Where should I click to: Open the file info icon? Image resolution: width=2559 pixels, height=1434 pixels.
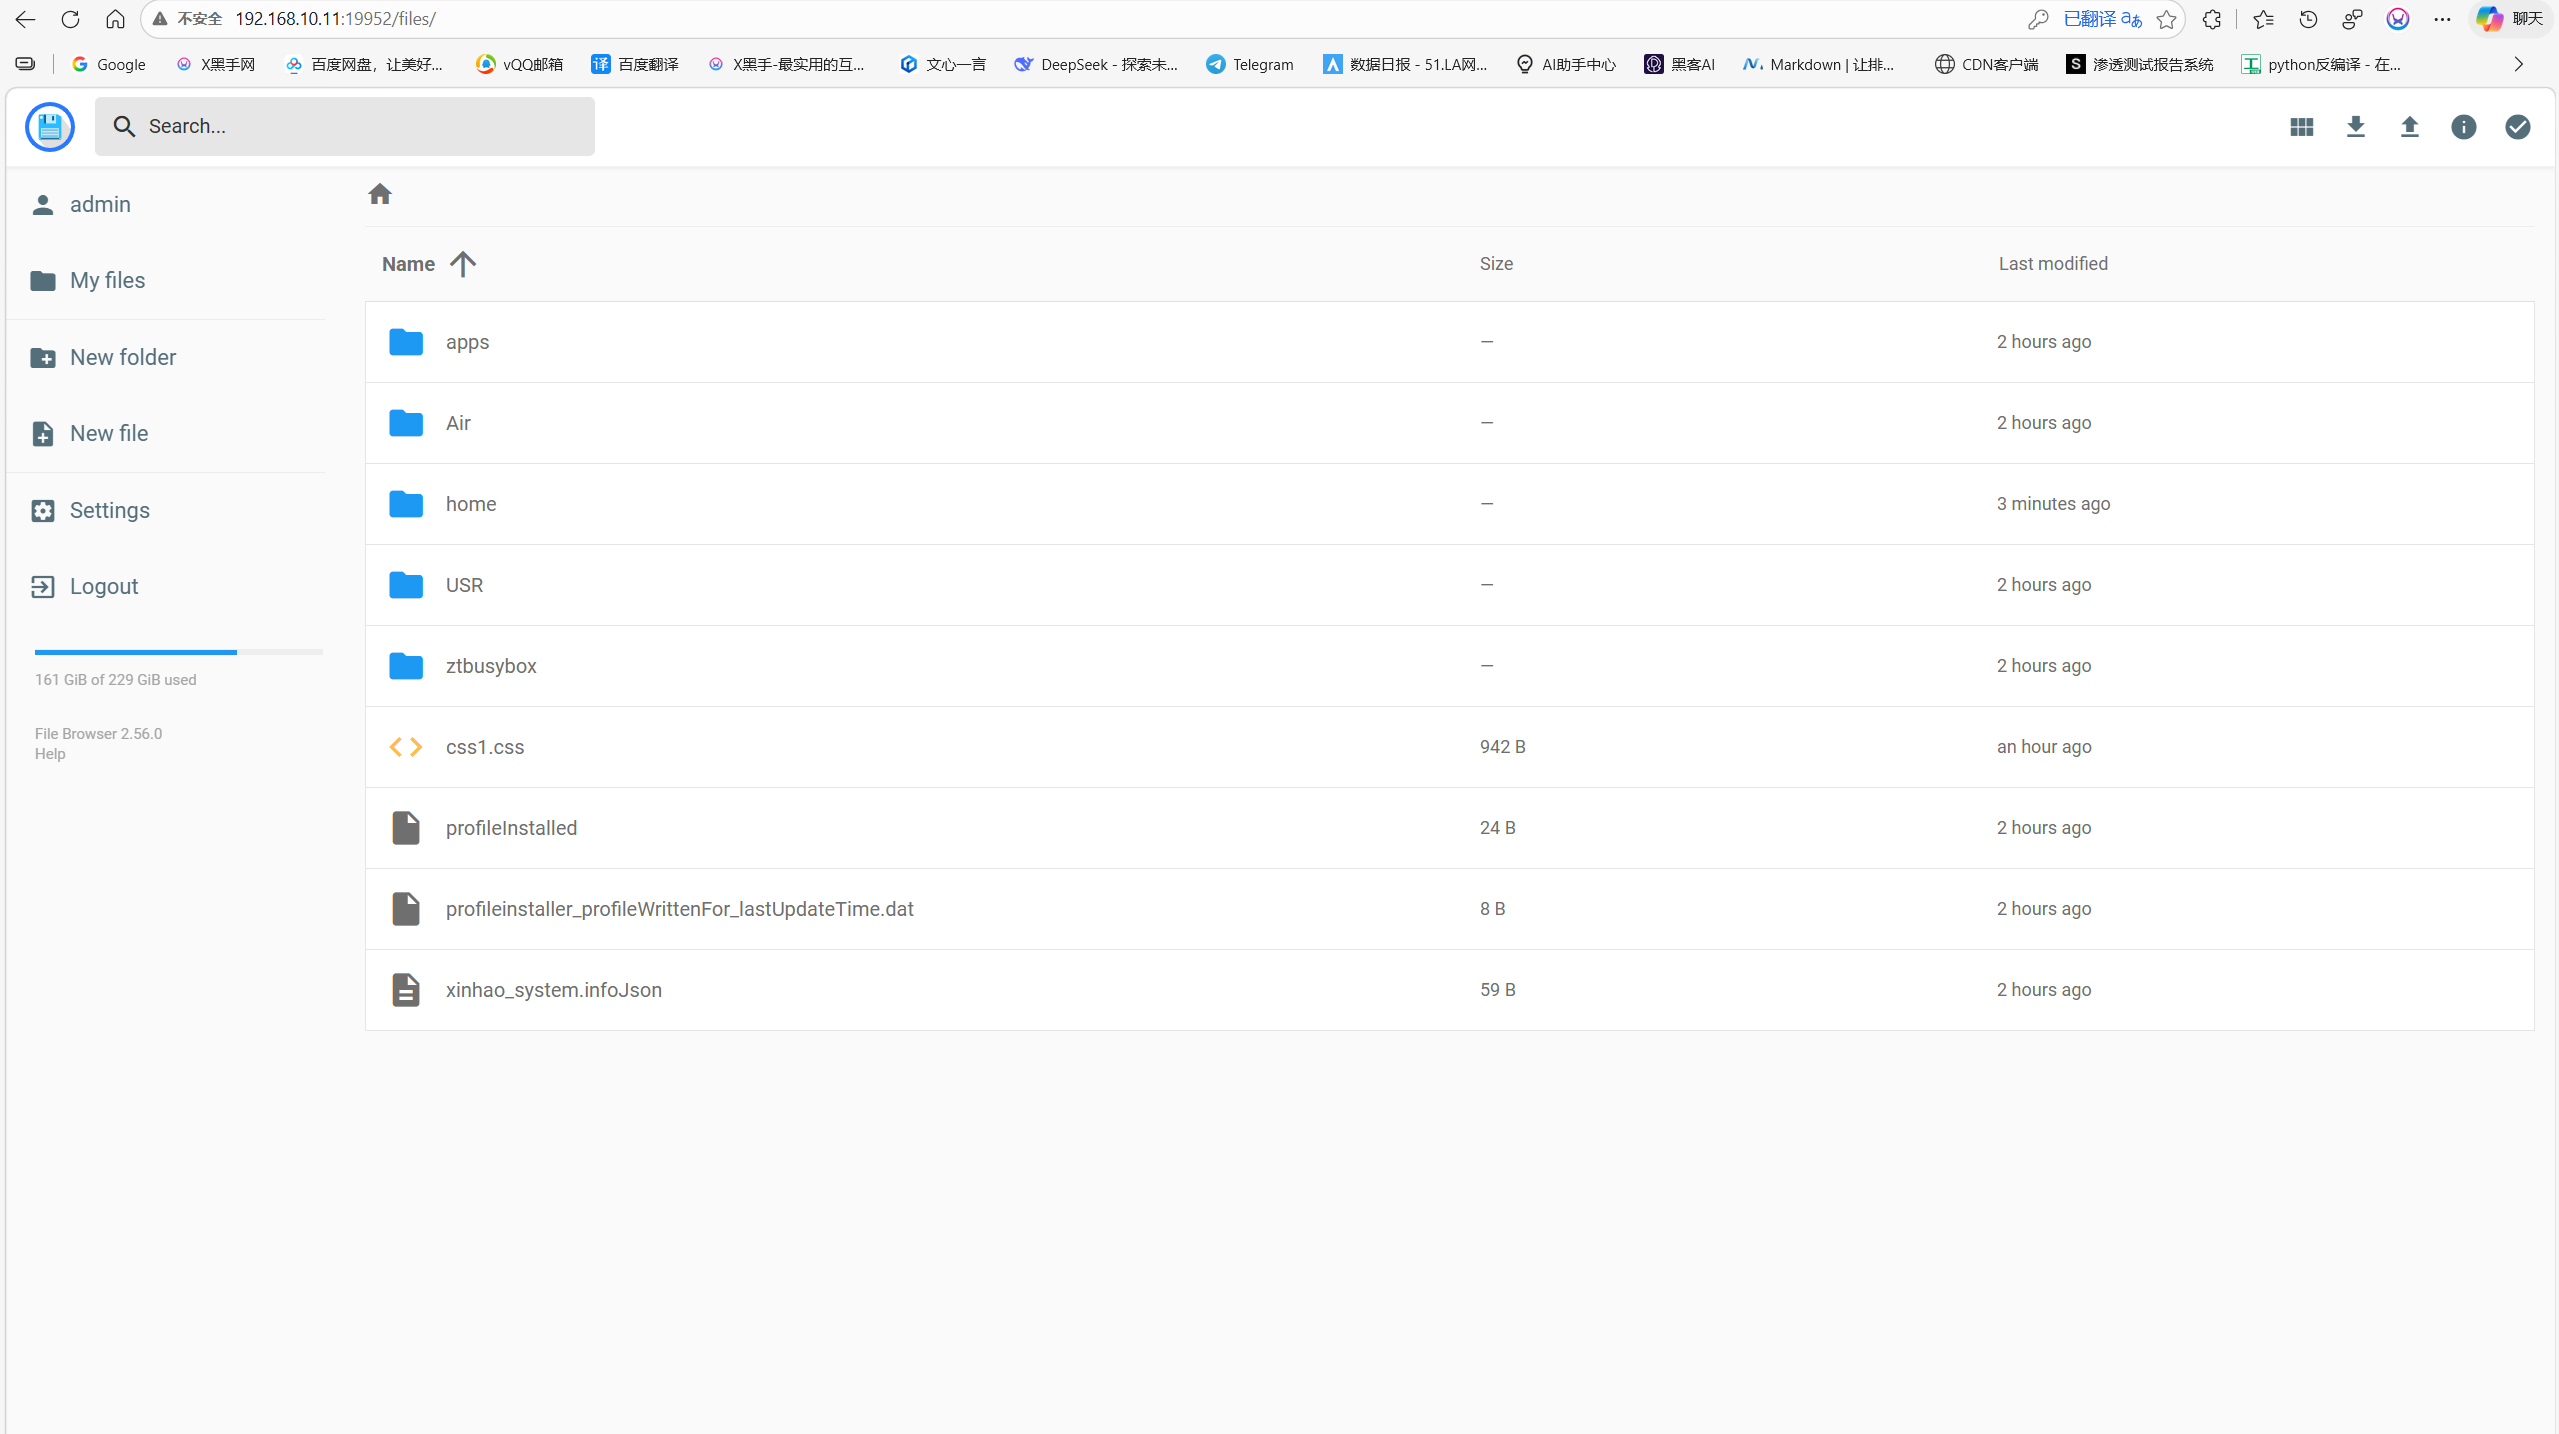pos(2463,127)
